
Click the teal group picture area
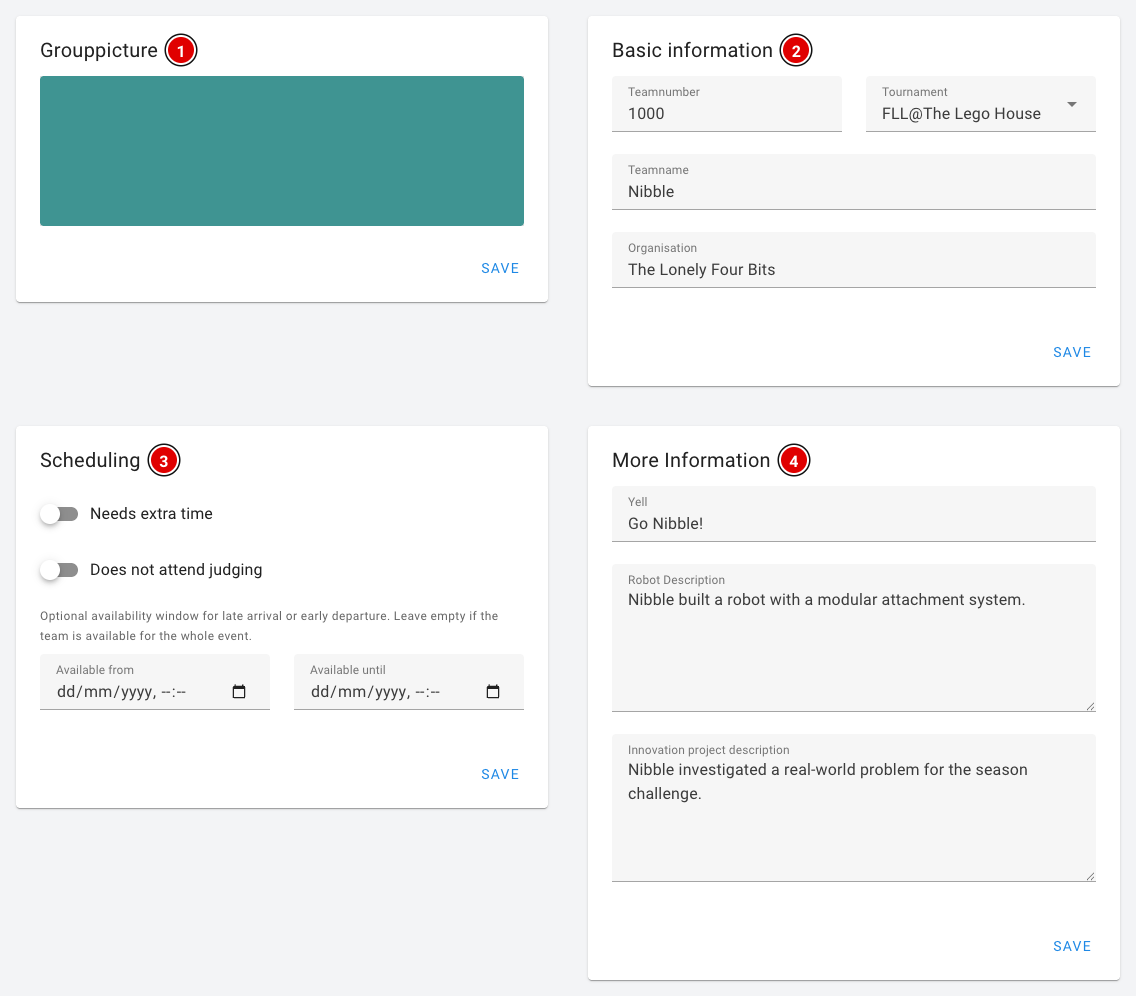point(282,151)
